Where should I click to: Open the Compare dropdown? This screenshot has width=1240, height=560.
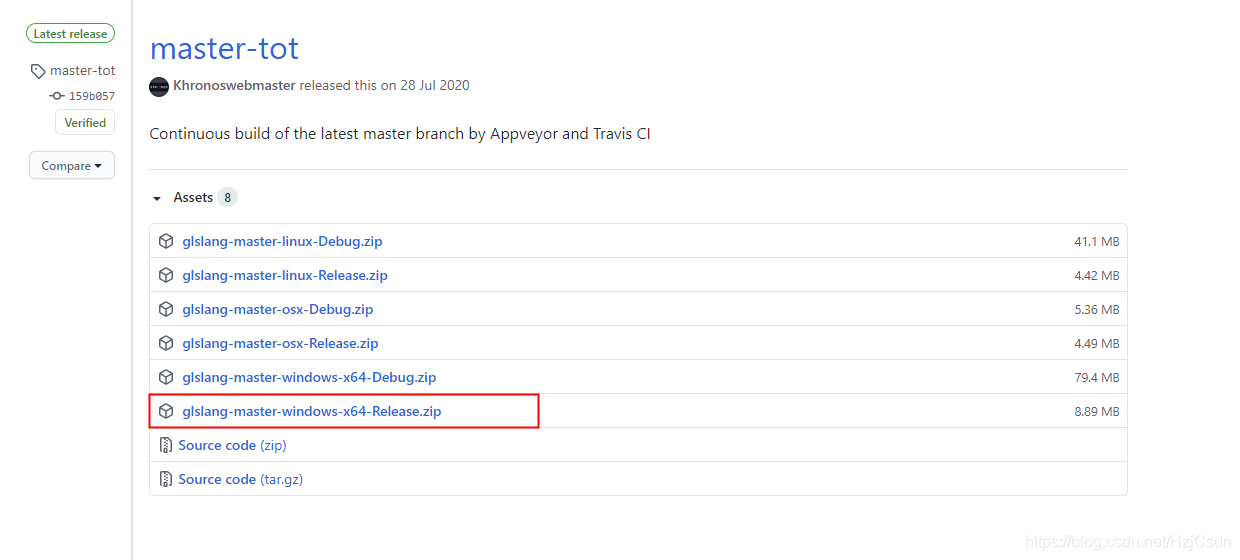tap(72, 166)
